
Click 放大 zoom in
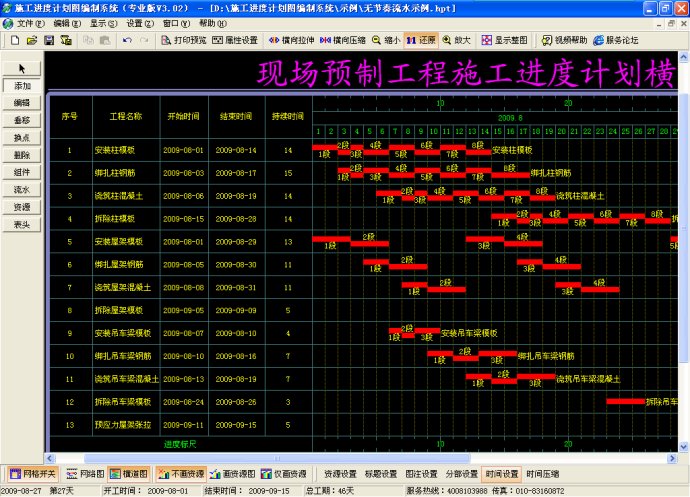click(456, 40)
